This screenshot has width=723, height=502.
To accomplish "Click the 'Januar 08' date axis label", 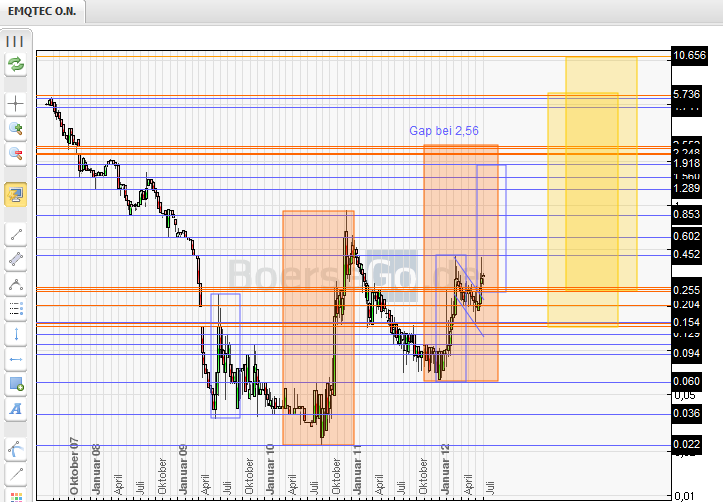I will tap(96, 469).
